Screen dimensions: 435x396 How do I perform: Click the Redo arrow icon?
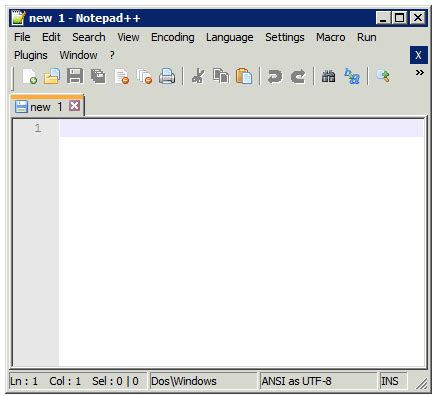pos(298,76)
